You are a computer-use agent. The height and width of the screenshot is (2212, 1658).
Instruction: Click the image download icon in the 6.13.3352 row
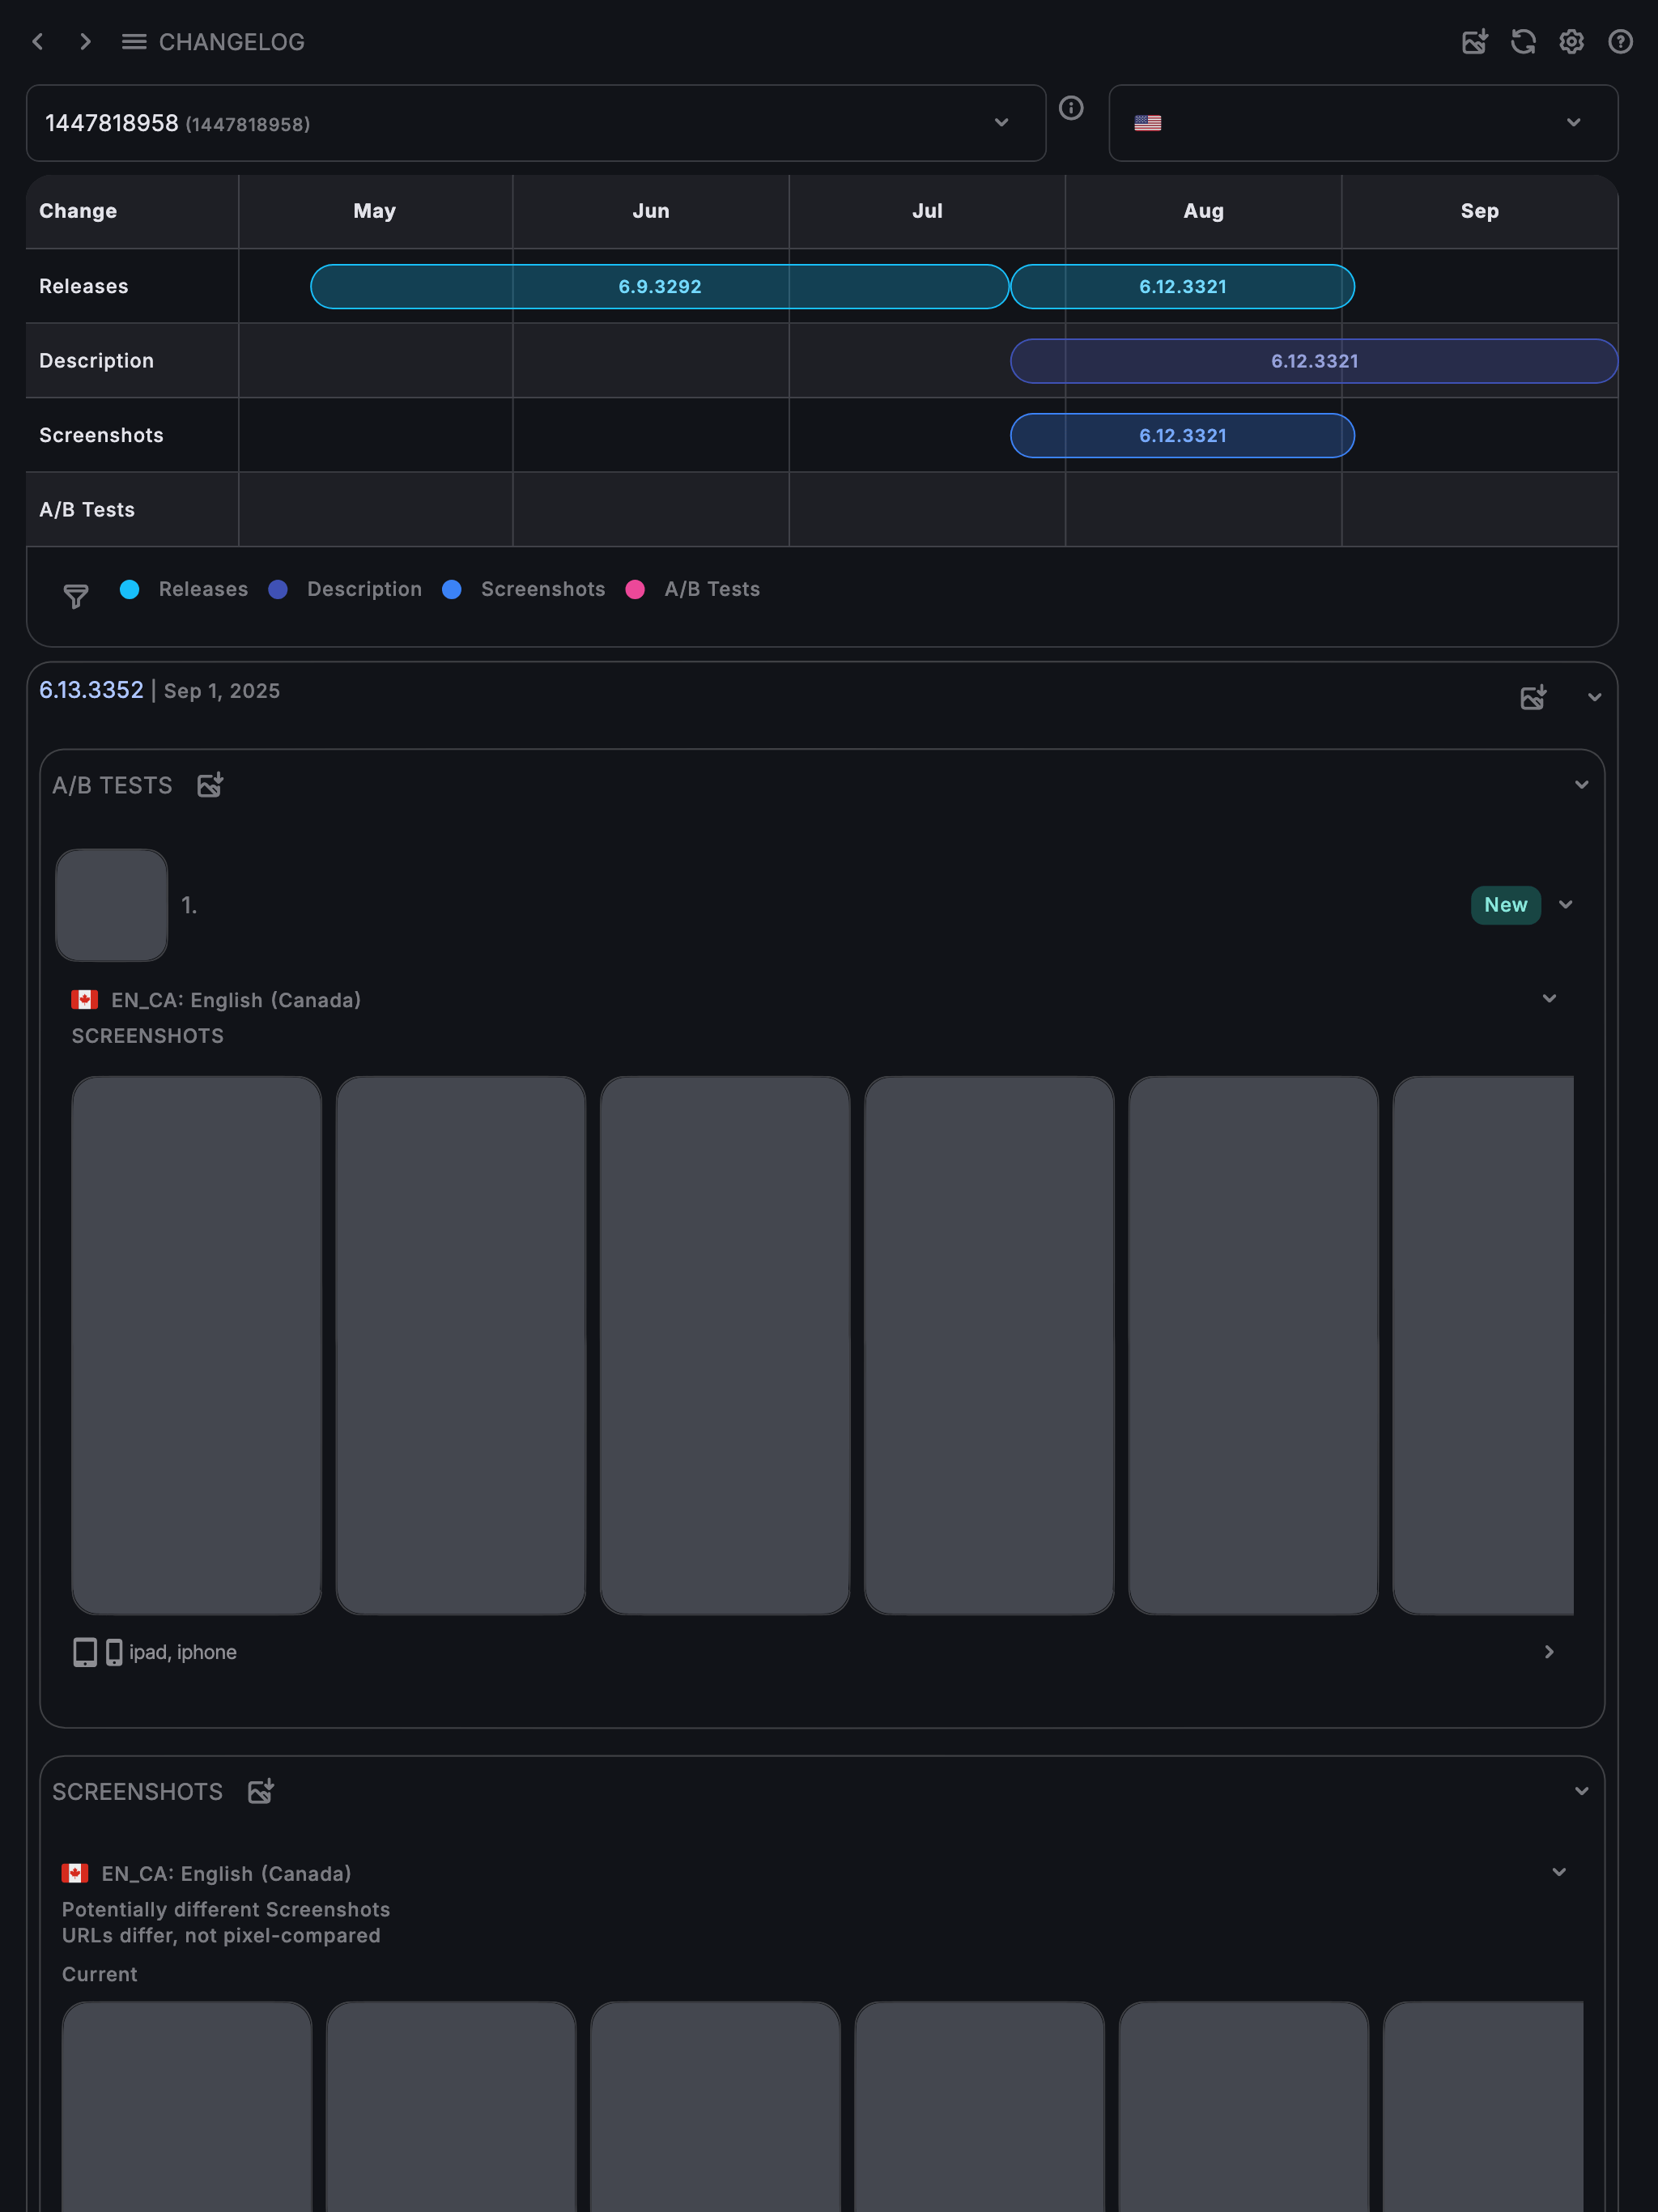(x=1533, y=697)
